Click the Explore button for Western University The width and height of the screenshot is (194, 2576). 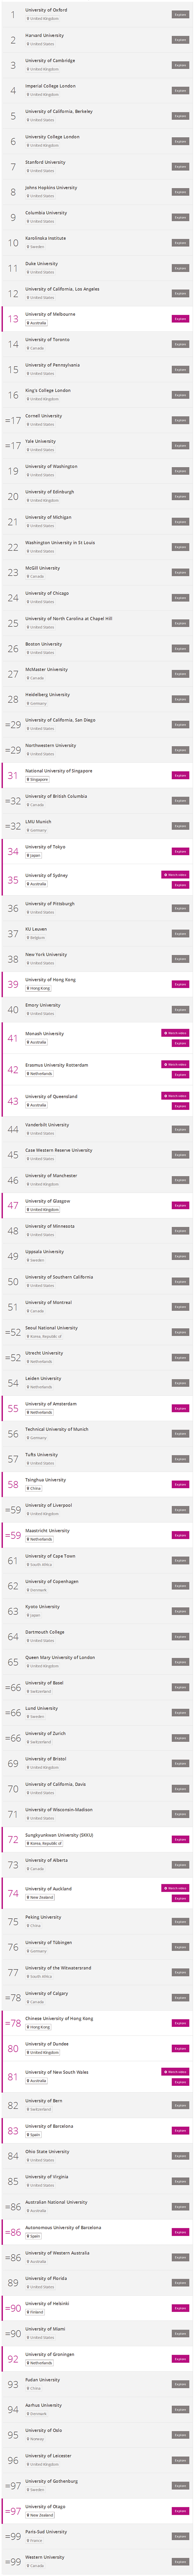[x=180, y=2557]
